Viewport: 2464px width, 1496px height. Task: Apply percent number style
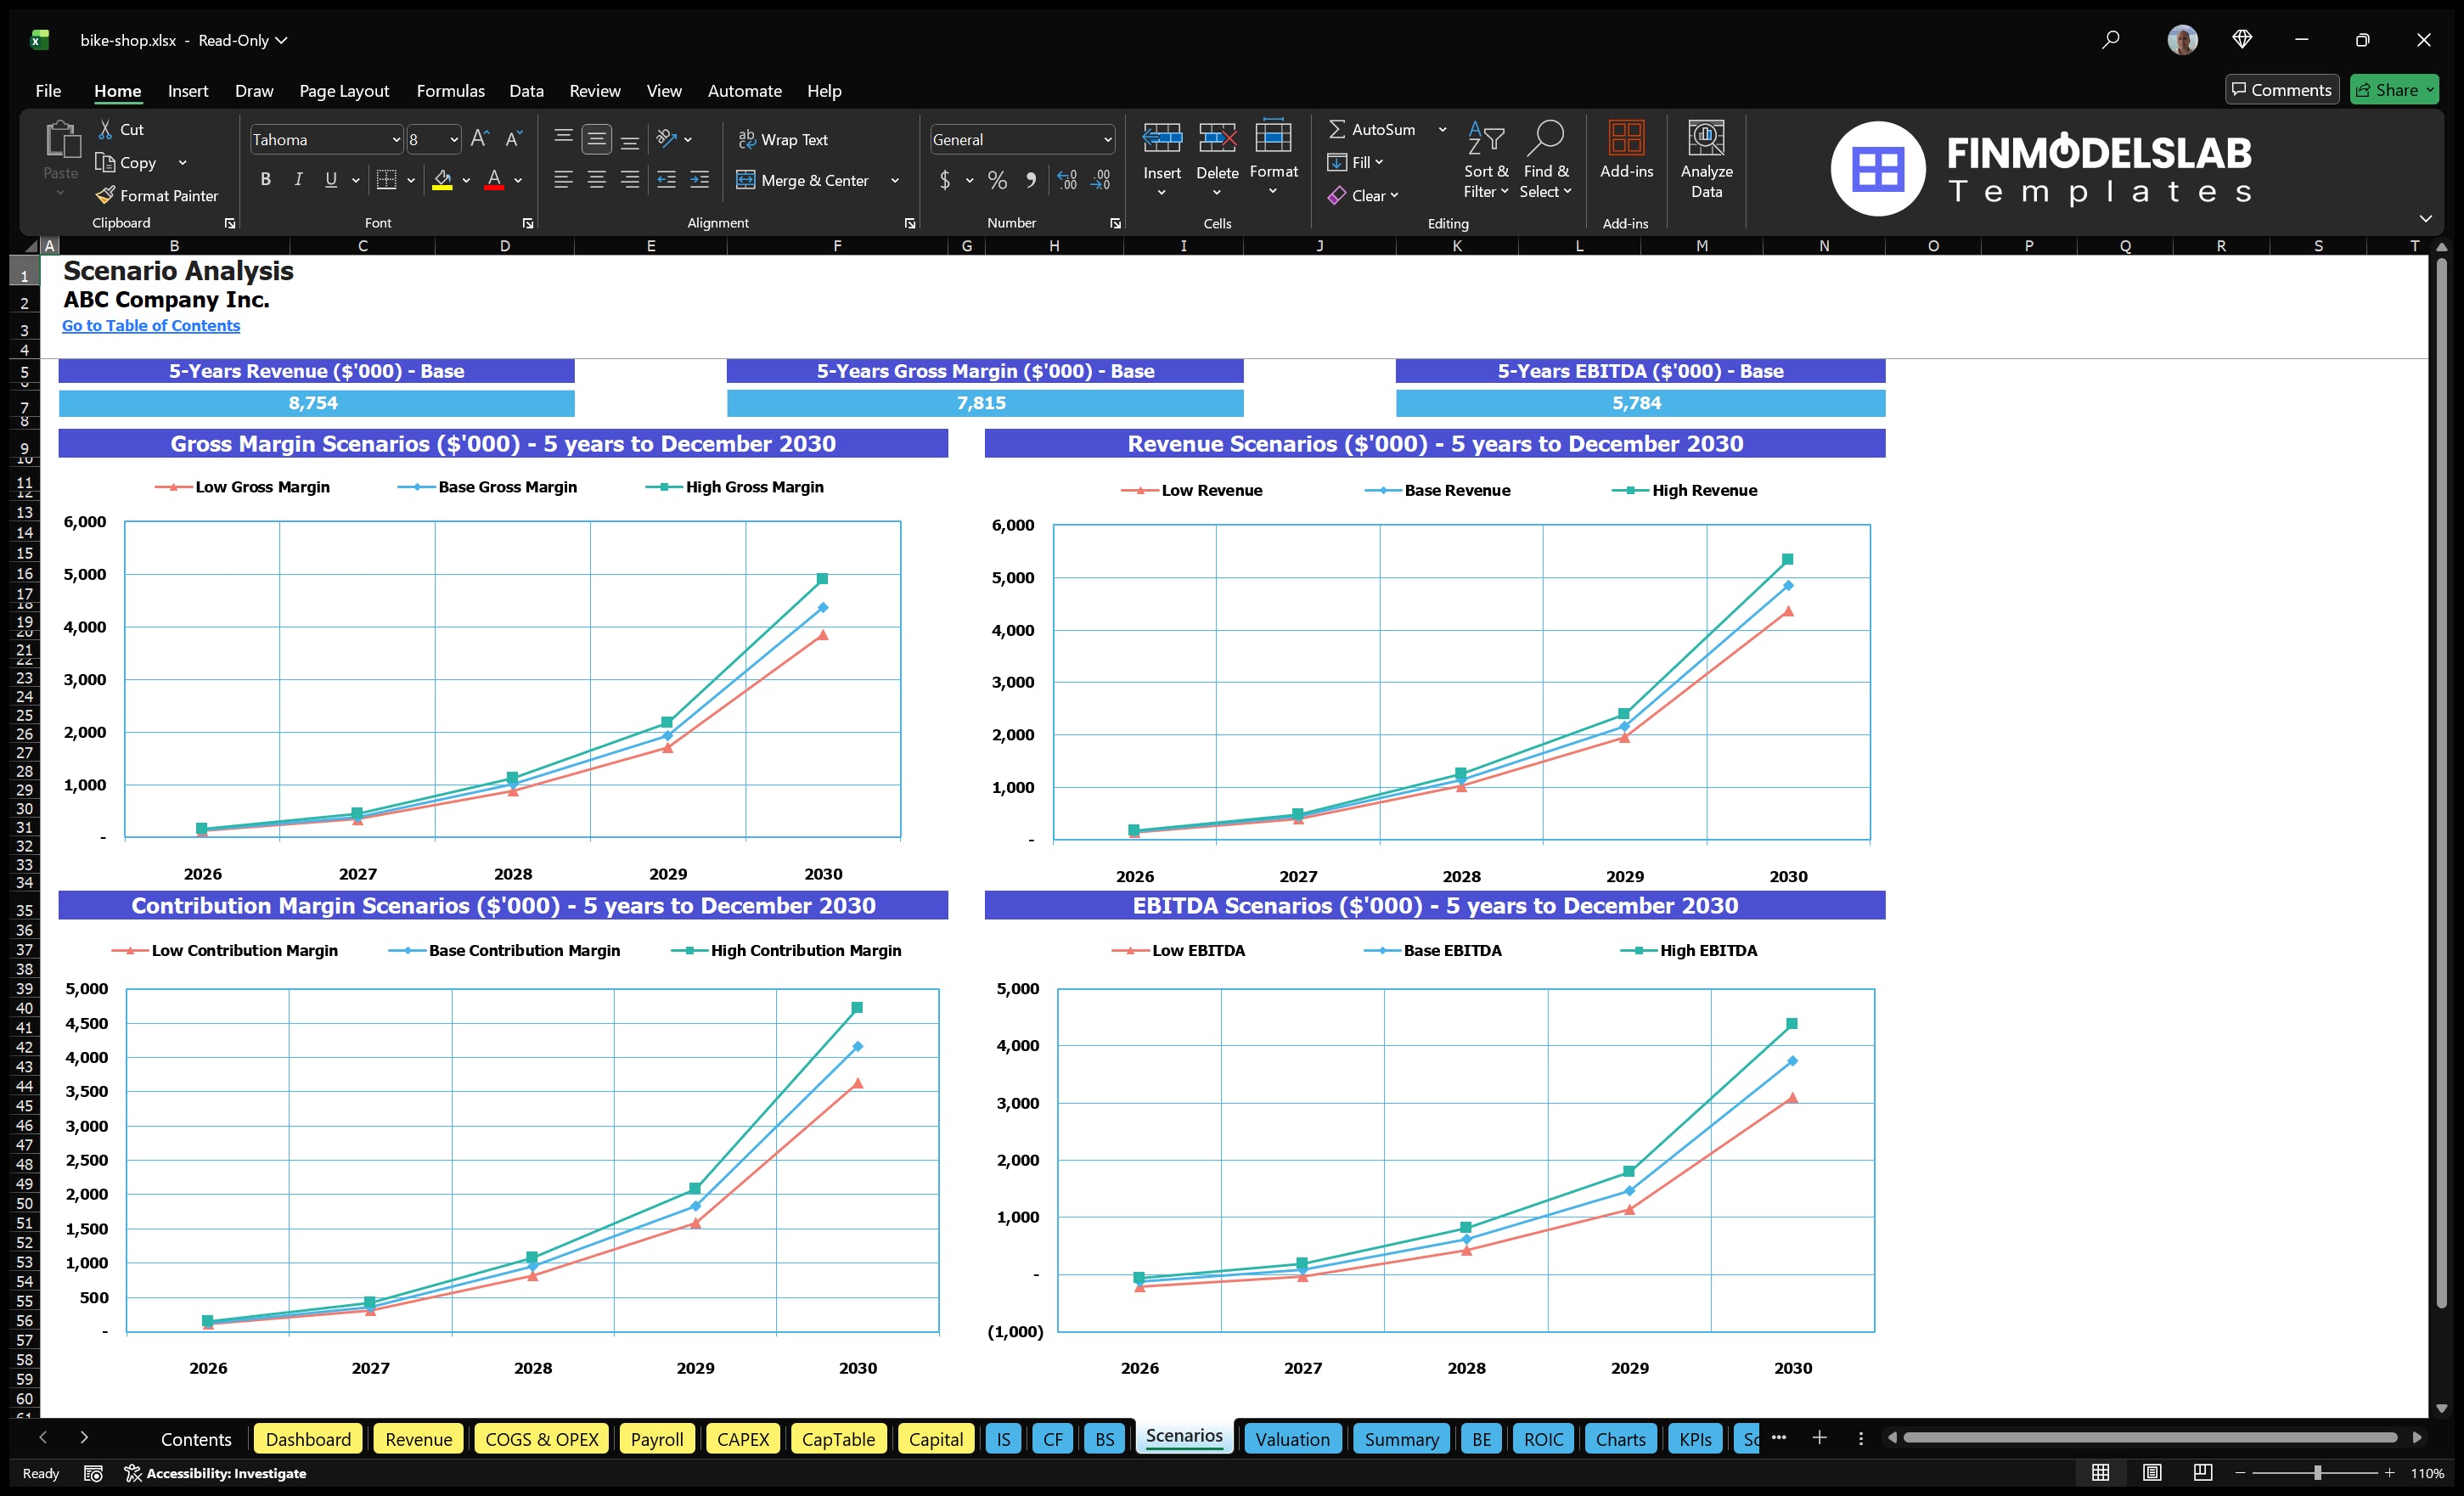[997, 180]
